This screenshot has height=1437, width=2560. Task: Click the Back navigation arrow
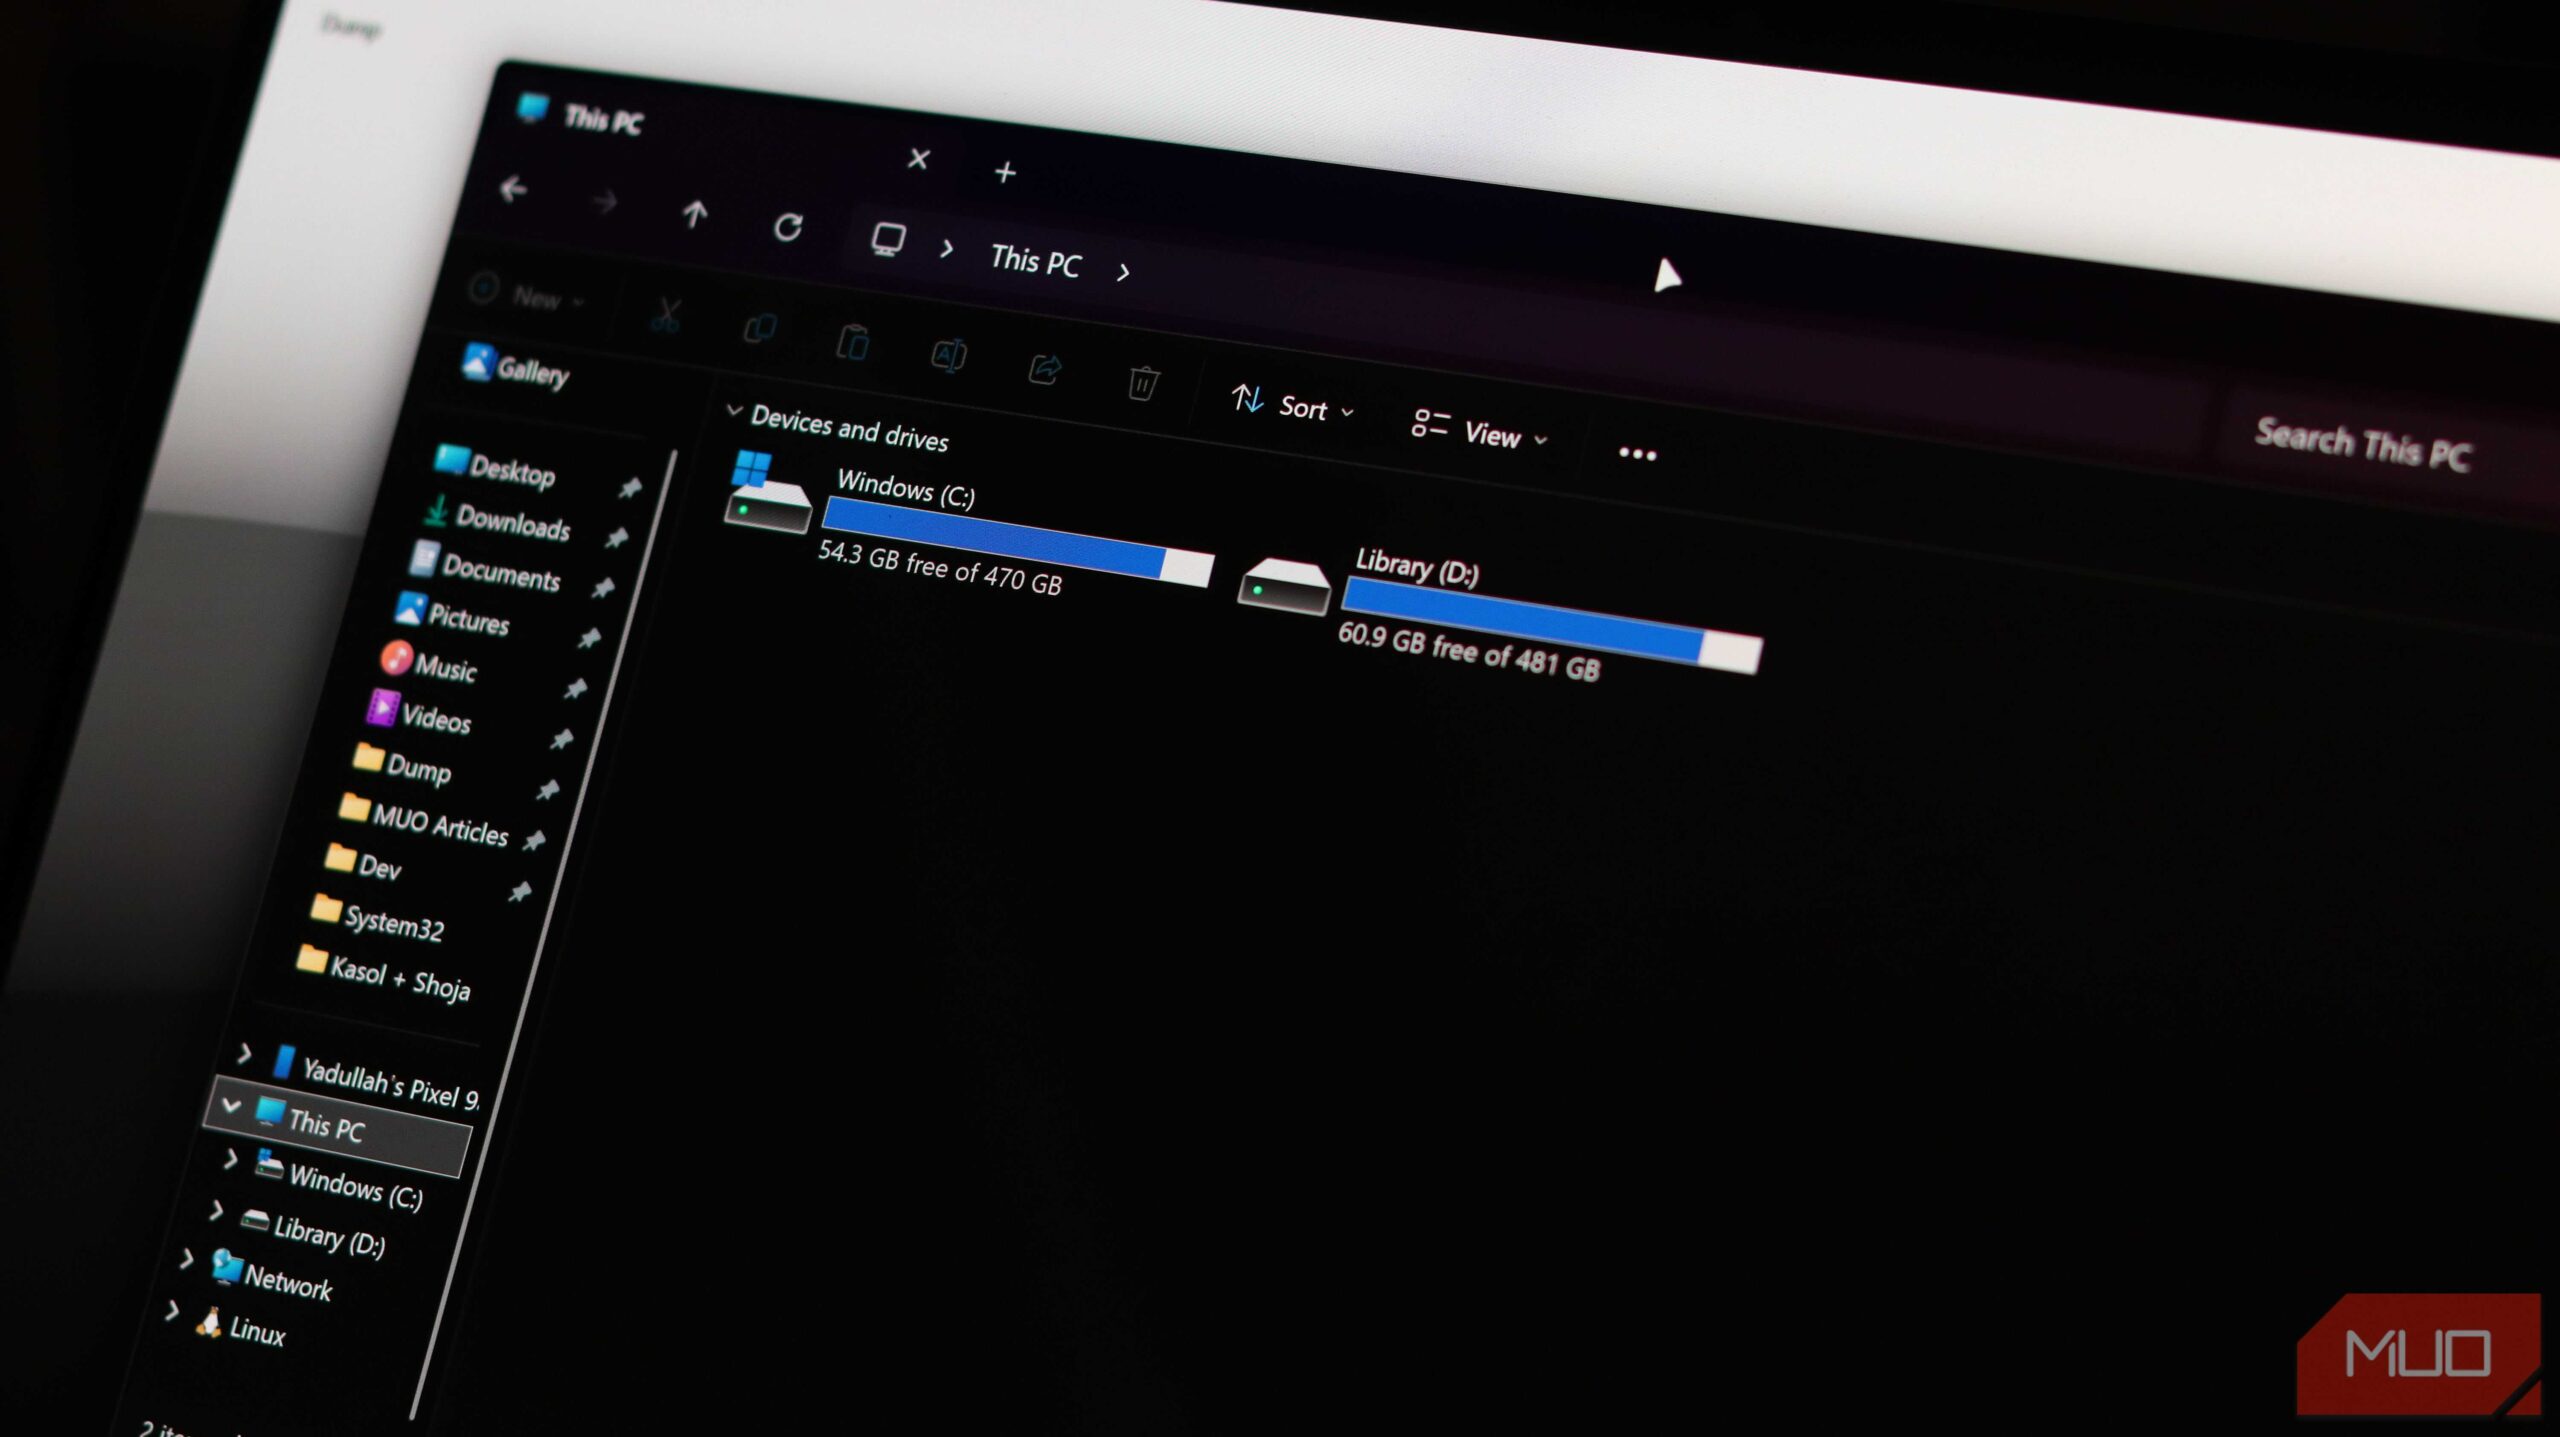(x=512, y=190)
